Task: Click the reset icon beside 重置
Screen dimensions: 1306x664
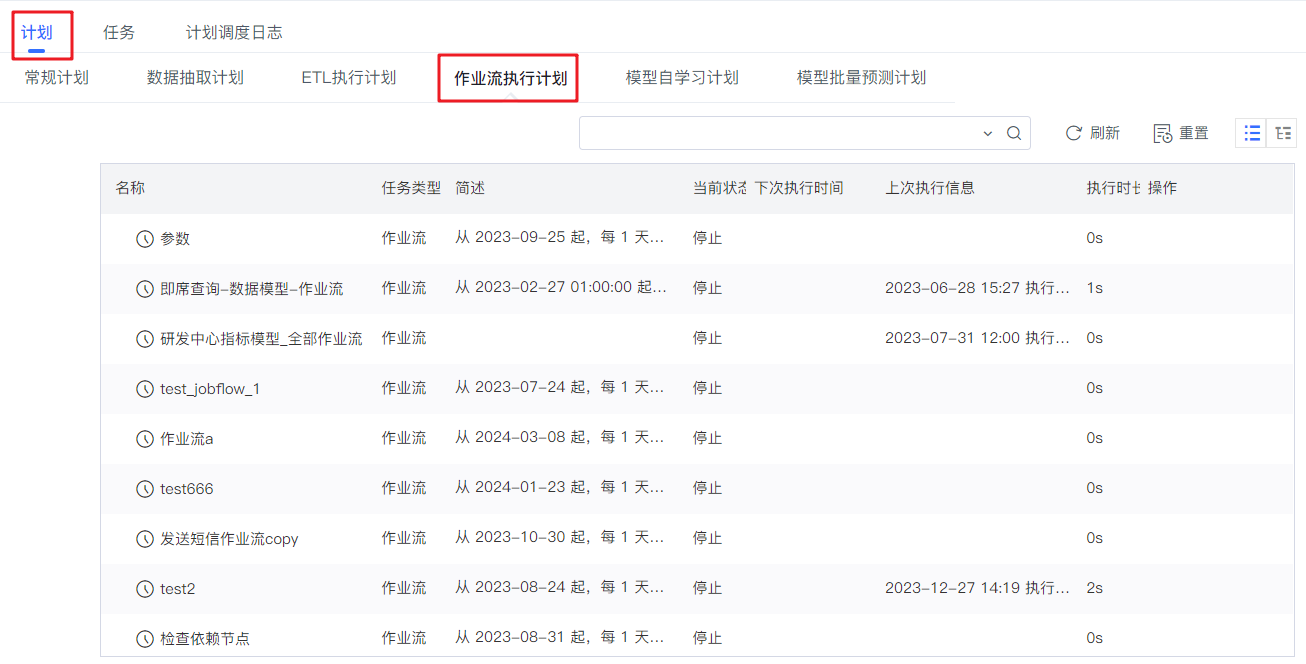Action: [1162, 133]
